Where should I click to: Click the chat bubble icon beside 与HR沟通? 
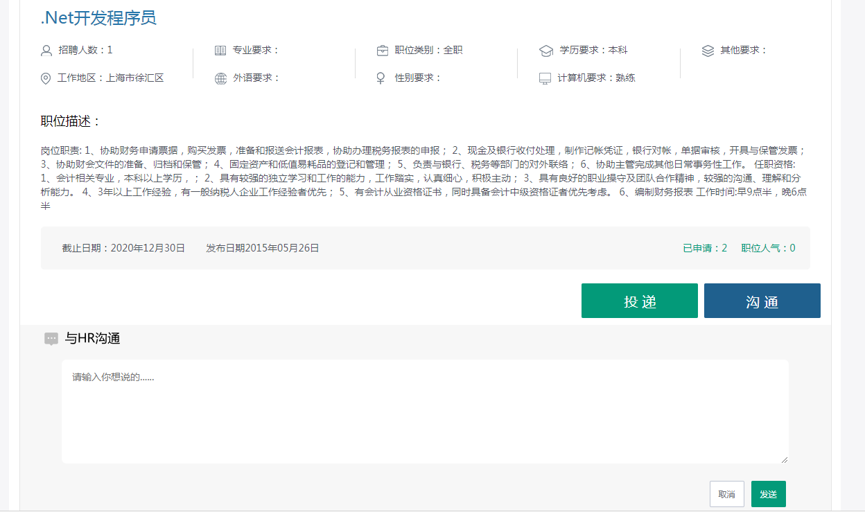tap(51, 339)
